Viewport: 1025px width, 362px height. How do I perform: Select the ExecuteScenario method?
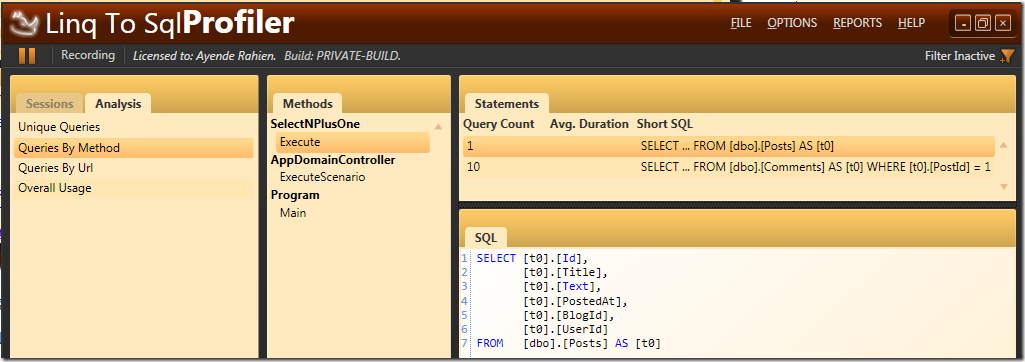pos(322,177)
